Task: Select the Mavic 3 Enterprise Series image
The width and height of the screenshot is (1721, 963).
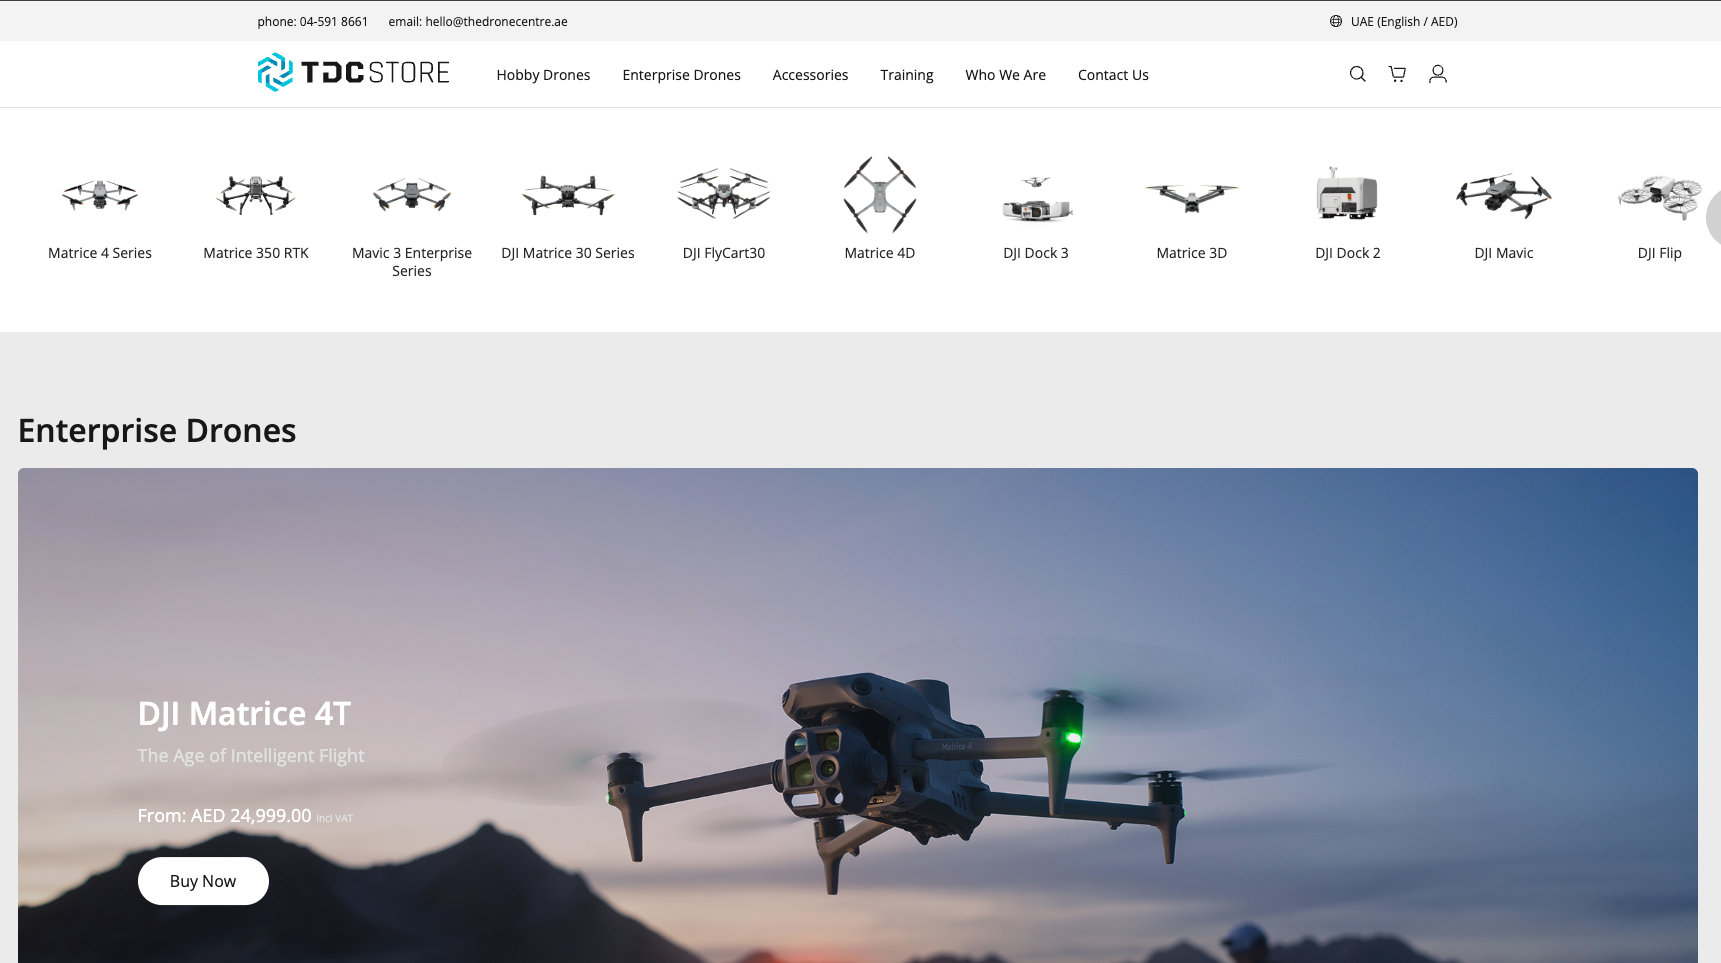Action: (412, 194)
